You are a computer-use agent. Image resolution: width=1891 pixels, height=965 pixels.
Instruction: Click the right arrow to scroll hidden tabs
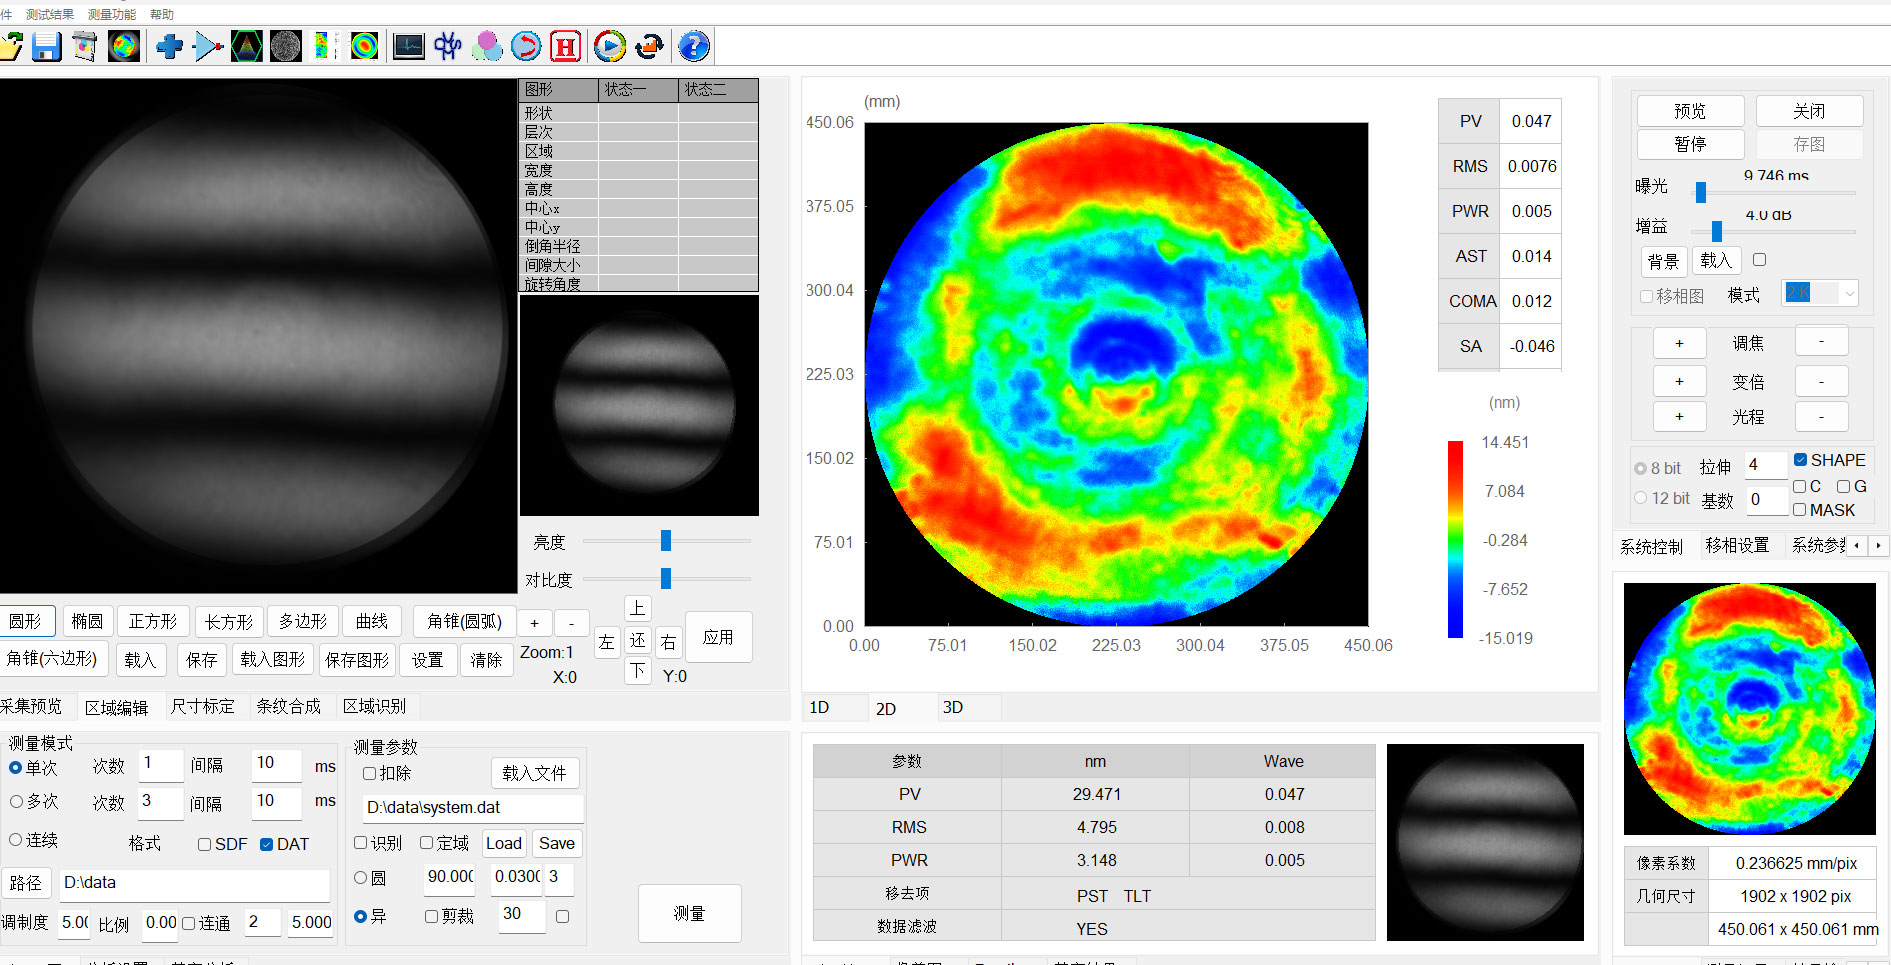pos(1879,546)
